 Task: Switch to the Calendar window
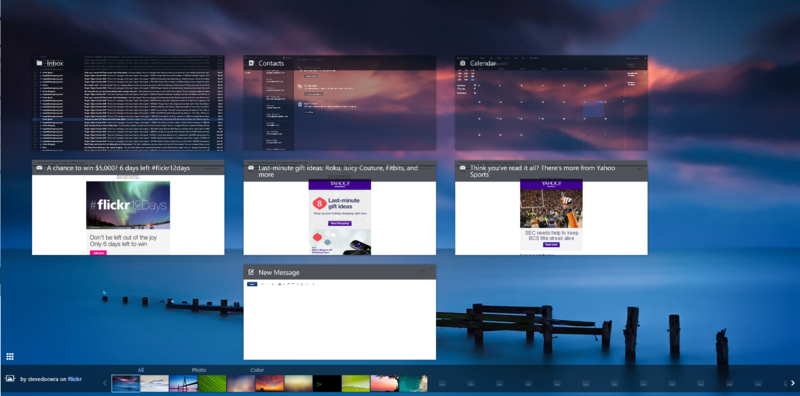(551, 103)
